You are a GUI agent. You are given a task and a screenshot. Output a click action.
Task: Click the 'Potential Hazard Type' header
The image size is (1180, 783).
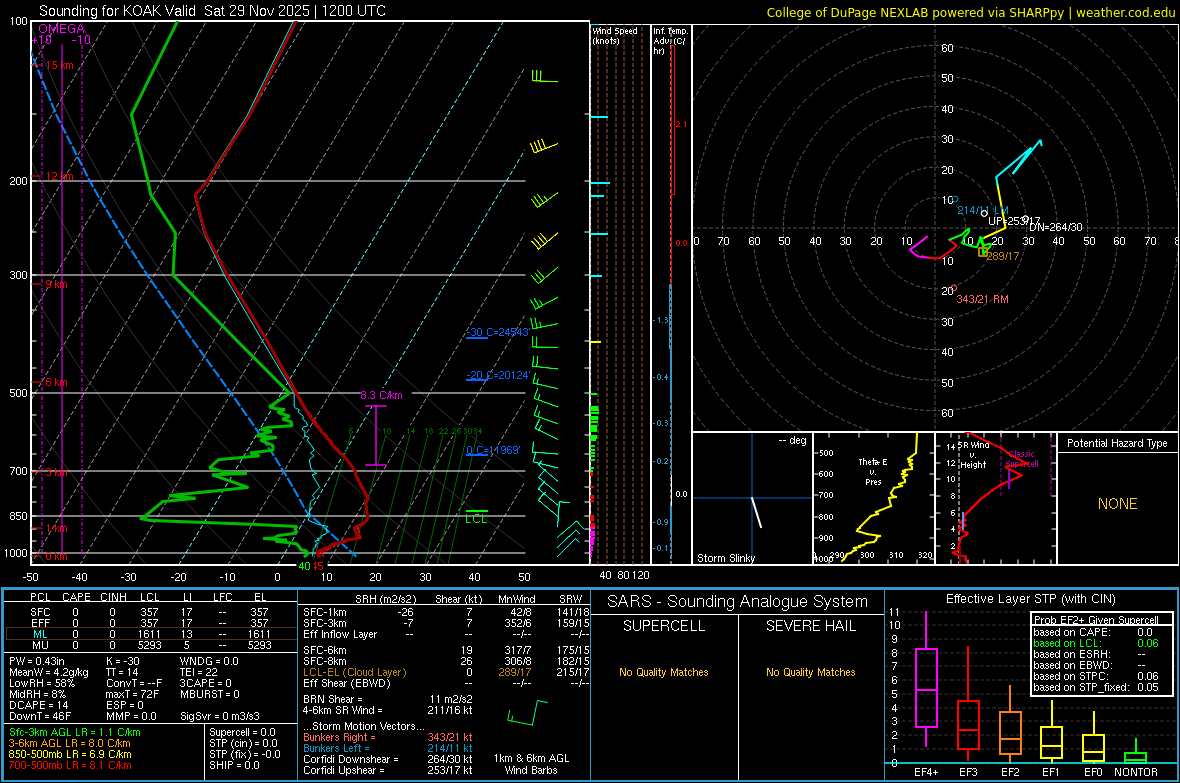click(1117, 443)
